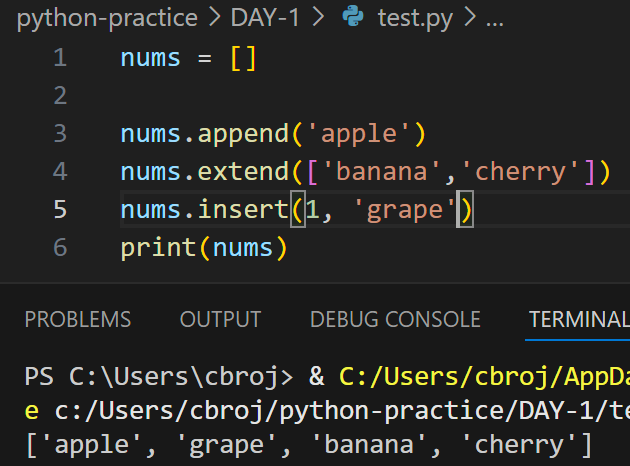Screen dimensions: 630x466
Task: Click the extend method name
Action: (243, 172)
